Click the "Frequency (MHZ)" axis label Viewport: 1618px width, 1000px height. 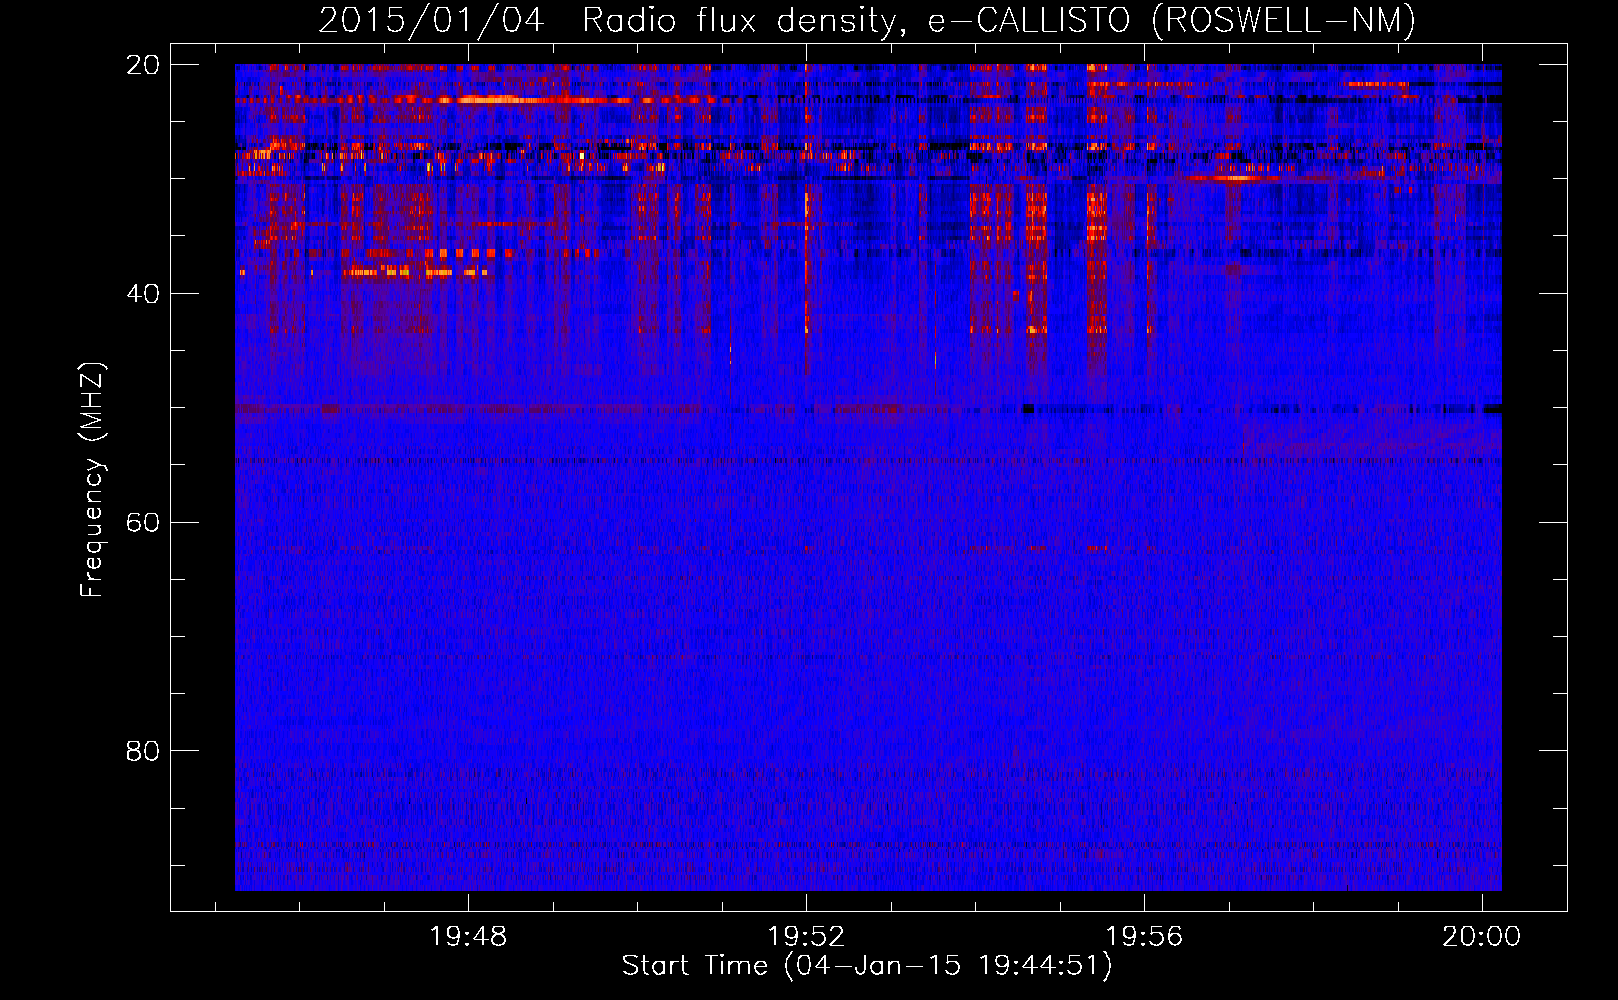point(91,480)
